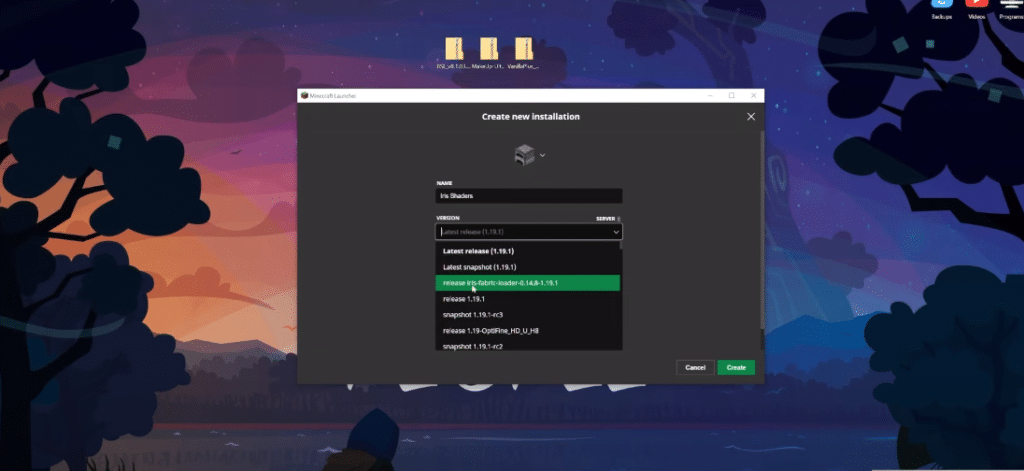Image resolution: width=1024 pixels, height=471 pixels.
Task: Maximize the Minecraft Launcher window
Action: pos(731,95)
